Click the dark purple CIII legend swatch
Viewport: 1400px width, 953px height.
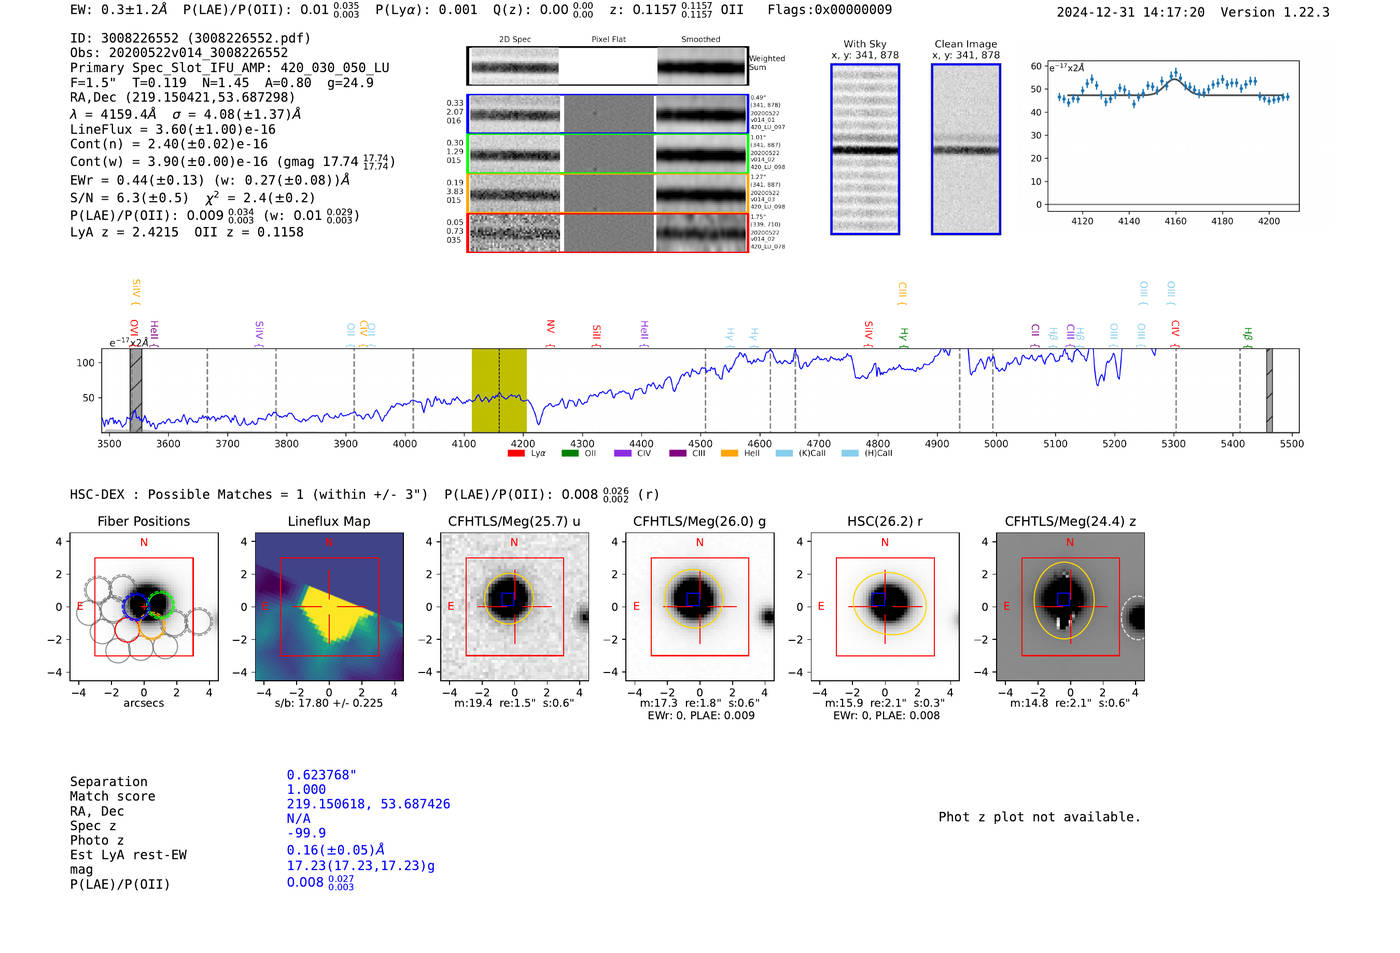tap(678, 454)
